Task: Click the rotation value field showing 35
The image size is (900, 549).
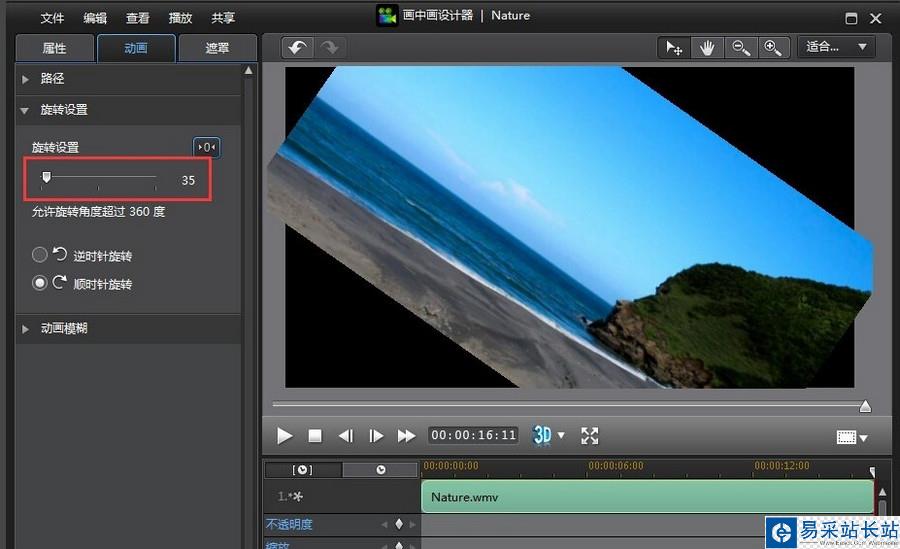Action: point(188,180)
